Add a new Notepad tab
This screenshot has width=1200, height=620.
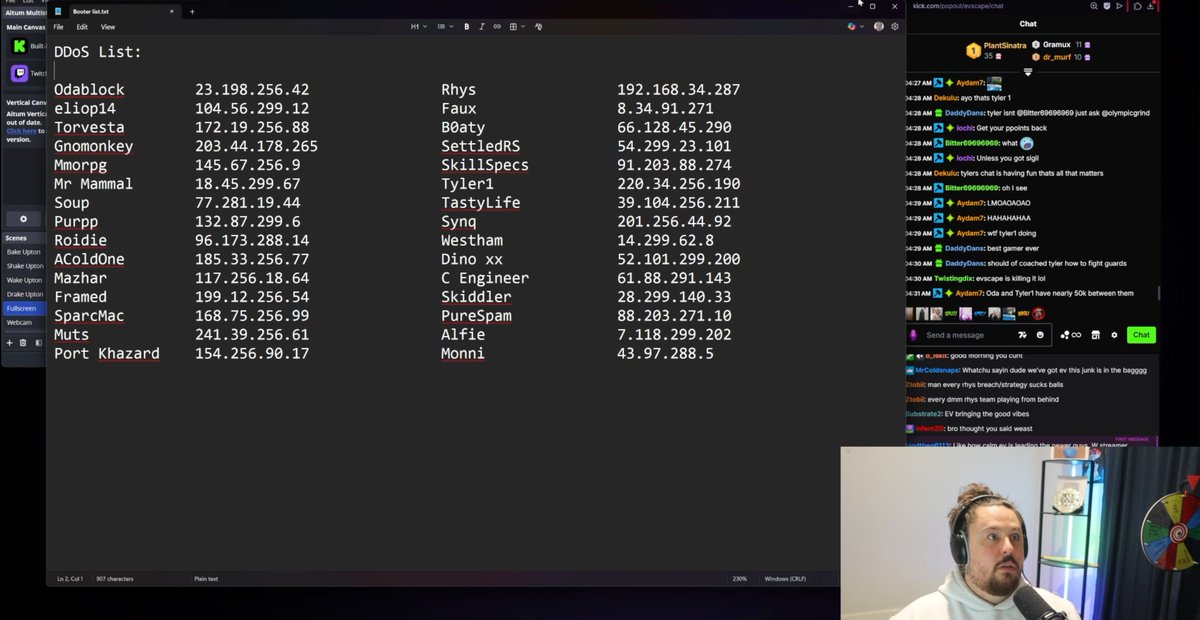[x=192, y=11]
